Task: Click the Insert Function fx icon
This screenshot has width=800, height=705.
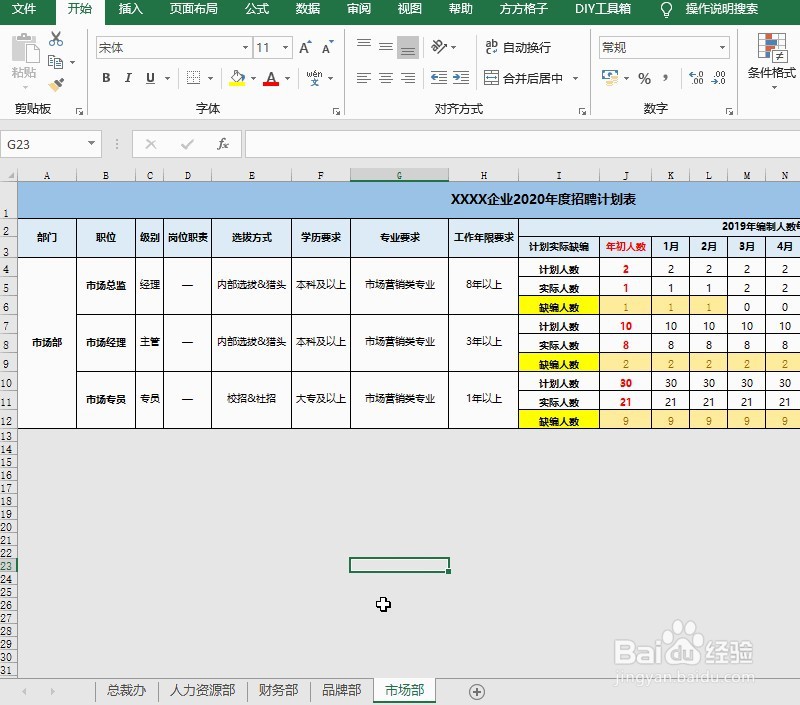Action: tap(221, 143)
